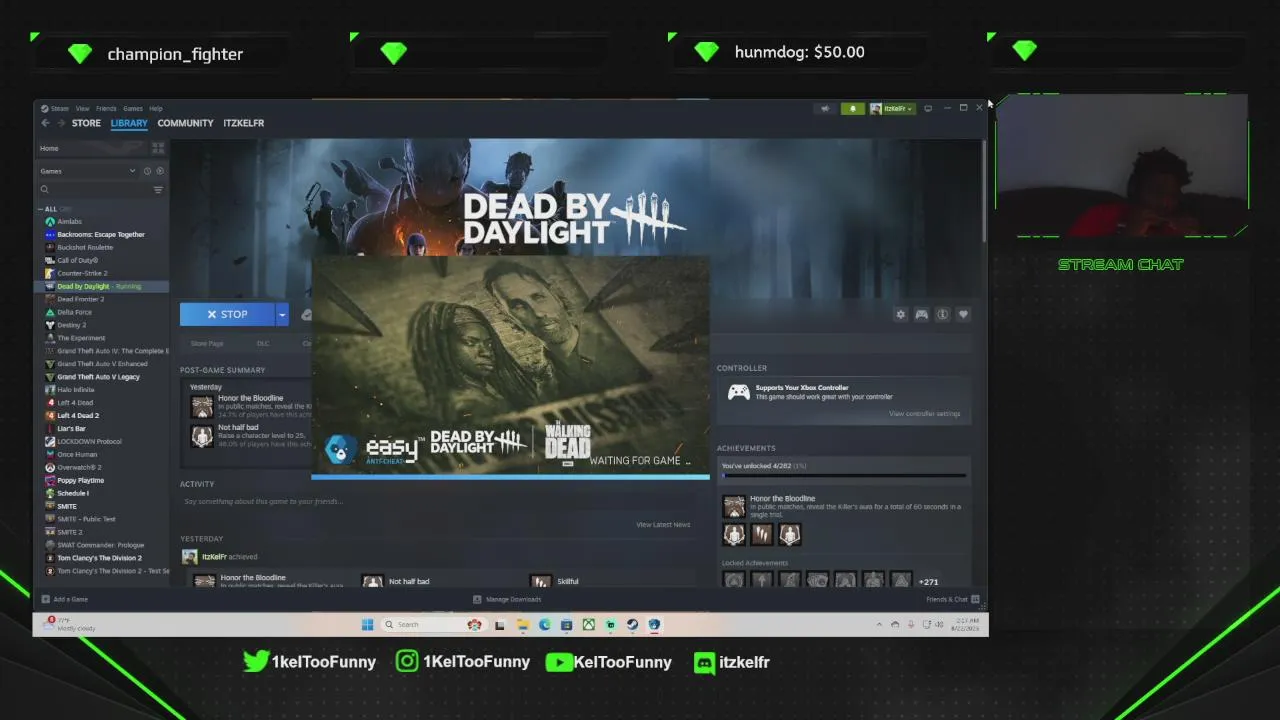Add Dead by Daylight to favorites heart
Image resolution: width=1280 pixels, height=720 pixels.
coord(963,314)
